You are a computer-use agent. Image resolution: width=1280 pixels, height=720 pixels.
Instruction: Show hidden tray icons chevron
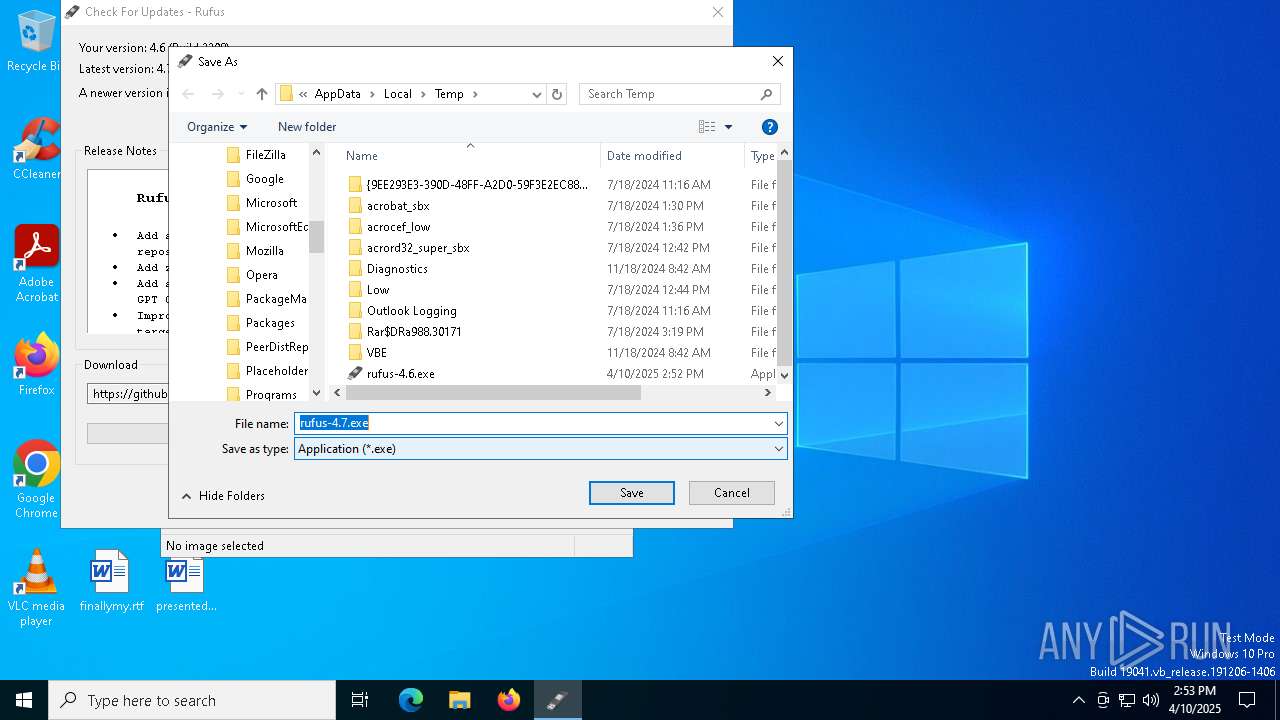point(1078,700)
